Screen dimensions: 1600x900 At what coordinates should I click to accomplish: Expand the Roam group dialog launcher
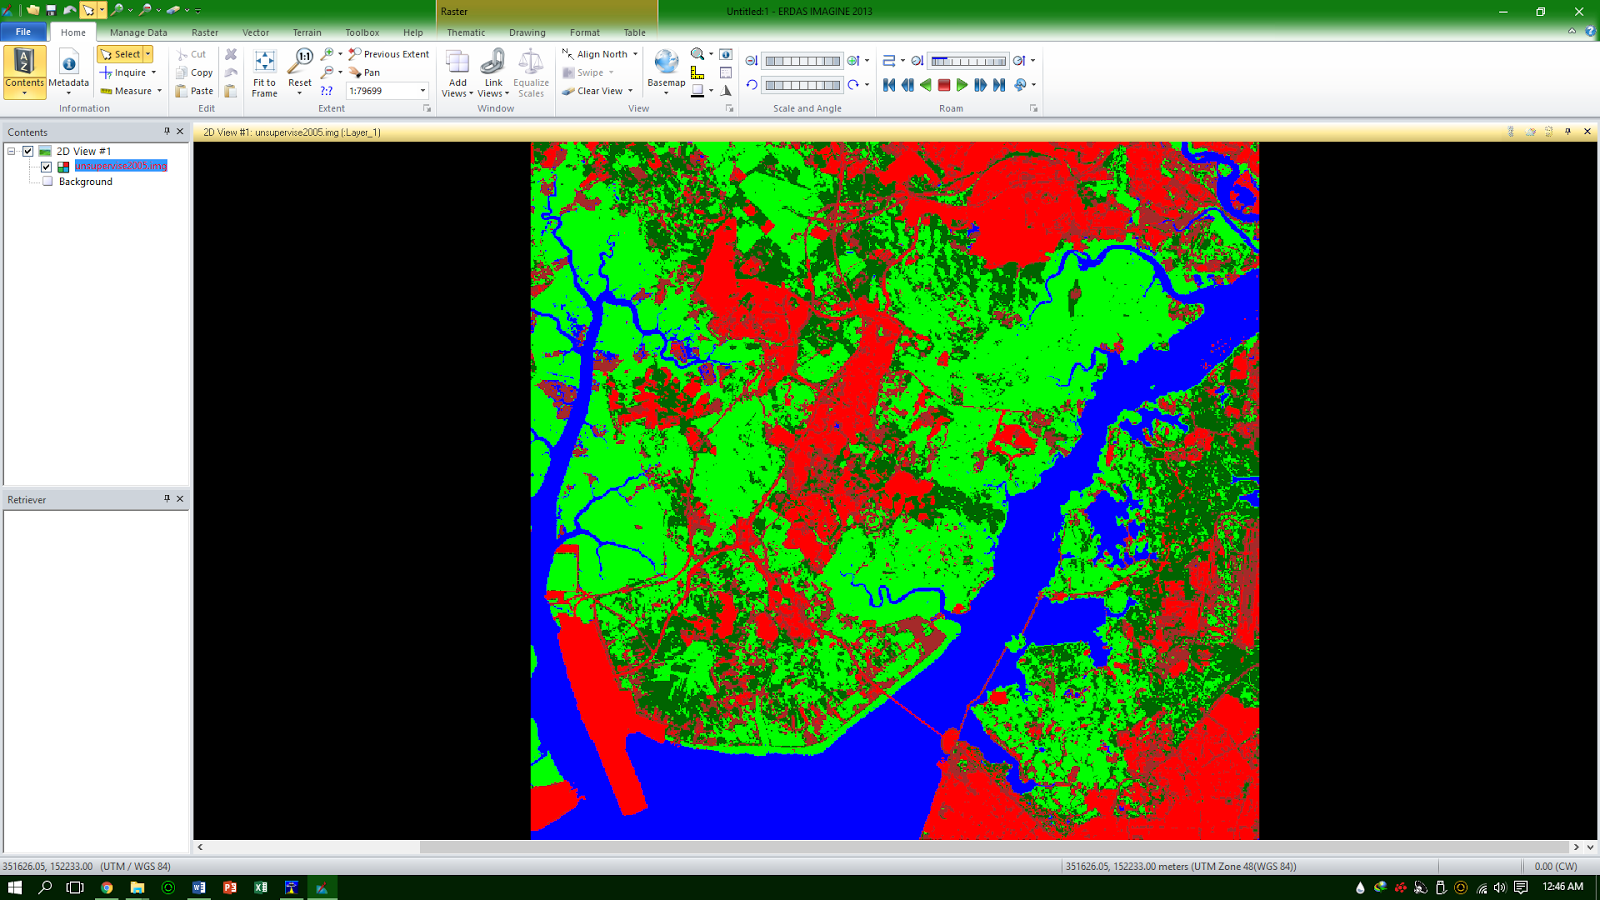pos(1033,108)
